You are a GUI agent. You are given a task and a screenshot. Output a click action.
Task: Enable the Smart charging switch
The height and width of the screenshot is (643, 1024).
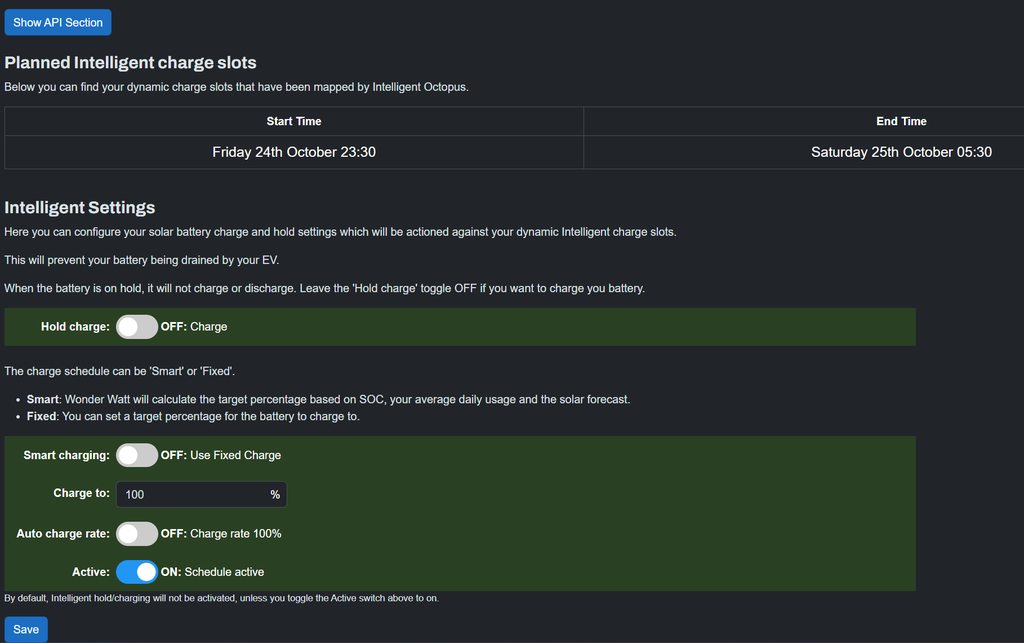(137, 455)
